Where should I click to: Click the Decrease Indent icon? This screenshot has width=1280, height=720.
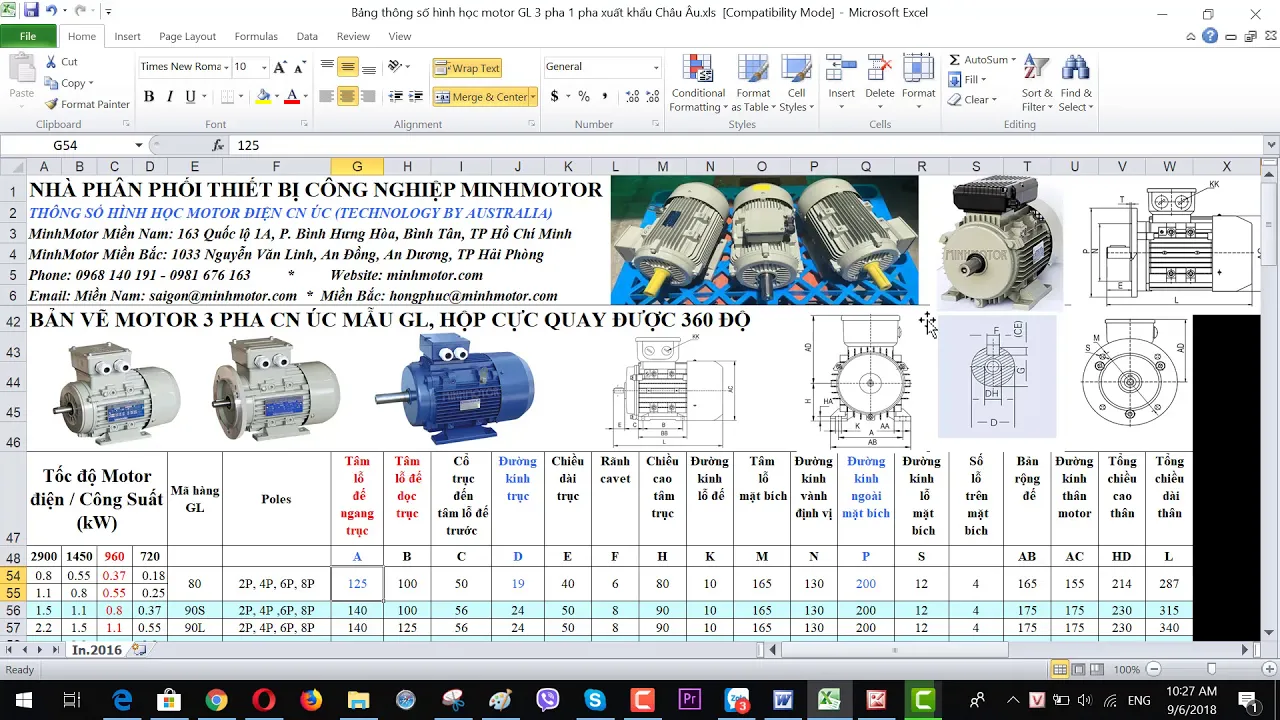click(395, 97)
